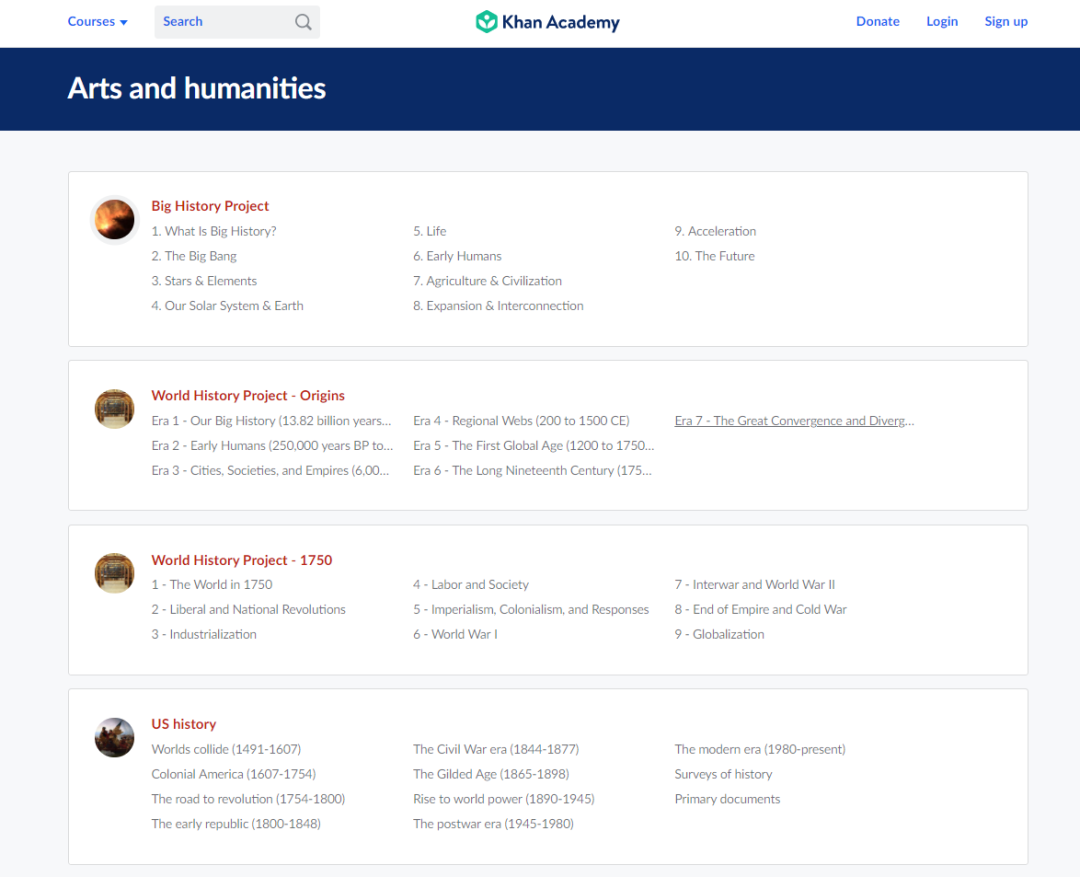Open the Big History Project thumbnail
The image size is (1080, 877).
pyautogui.click(x=114, y=219)
